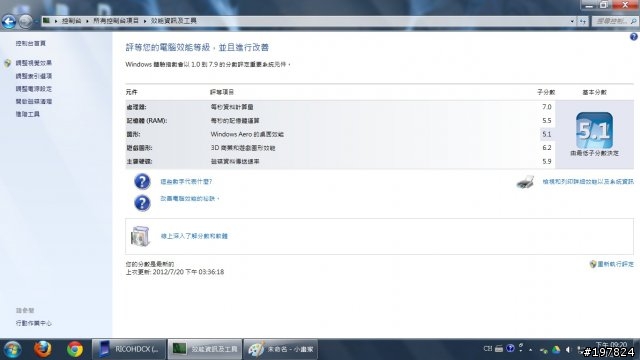This screenshot has height=360, width=640.
Task: Open the address bar history dropdown arrow
Action: click(572, 21)
